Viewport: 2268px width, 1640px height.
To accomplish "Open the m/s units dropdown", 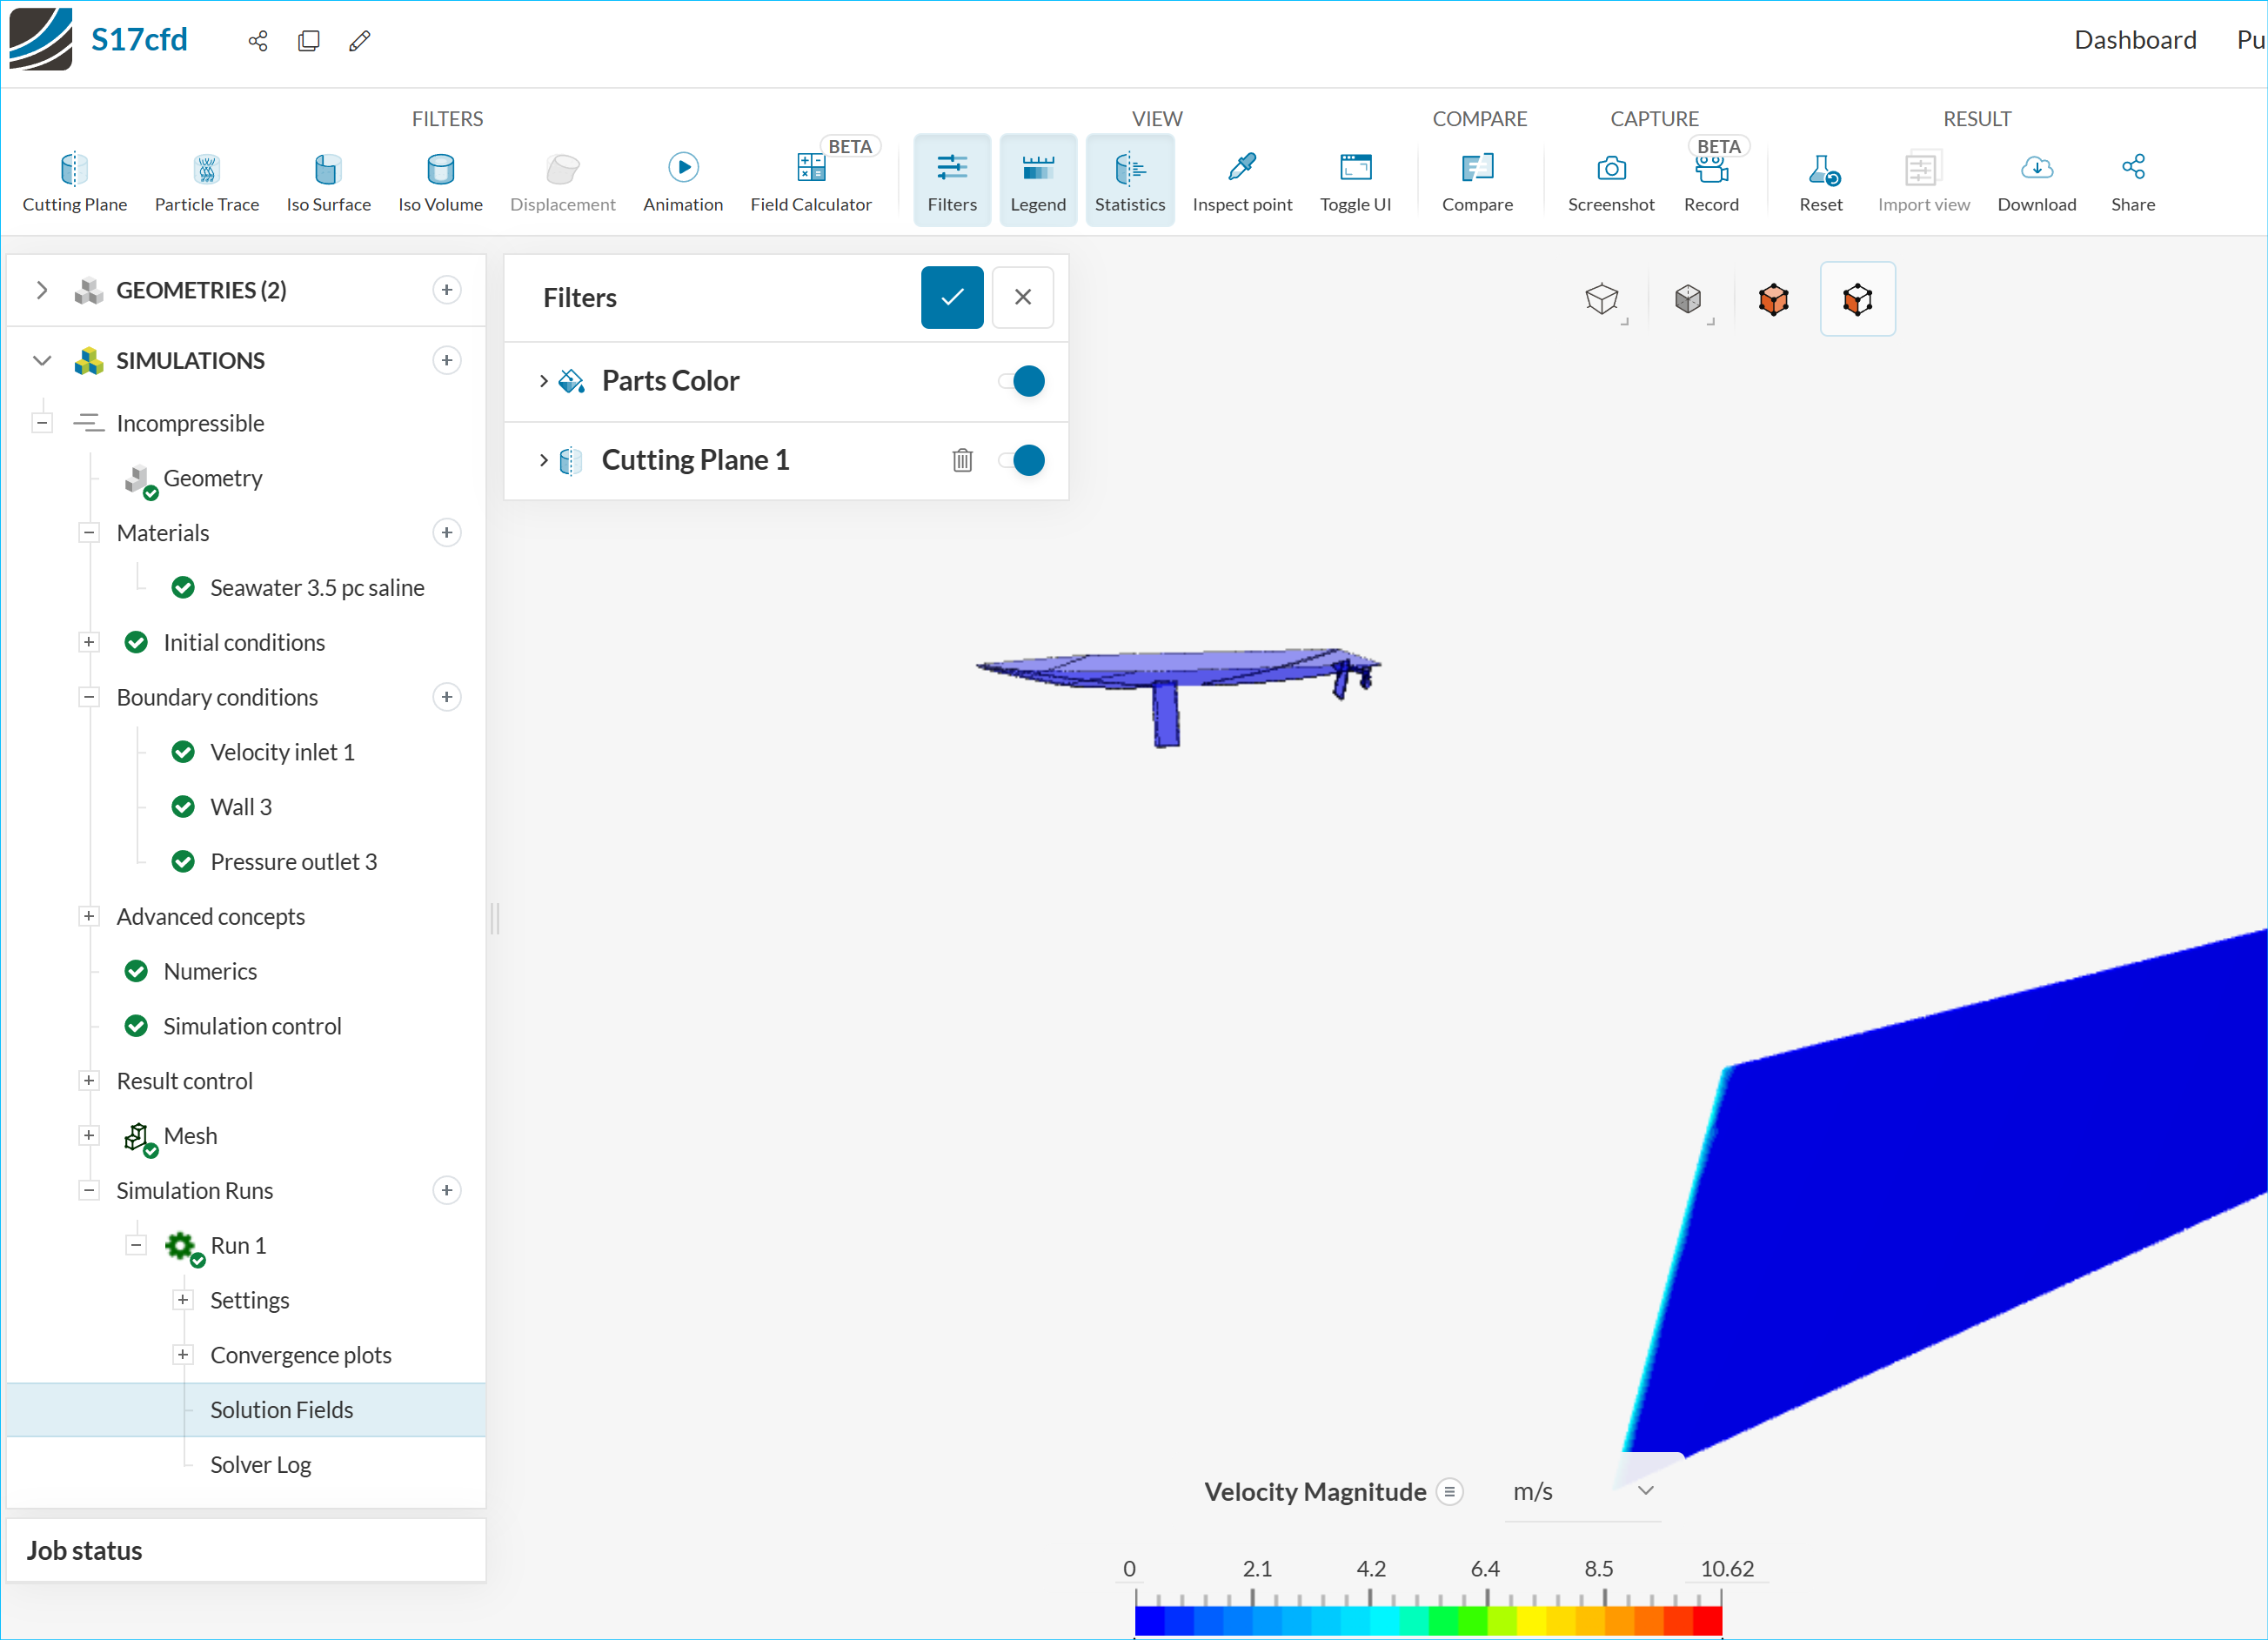I will tap(1581, 1491).
